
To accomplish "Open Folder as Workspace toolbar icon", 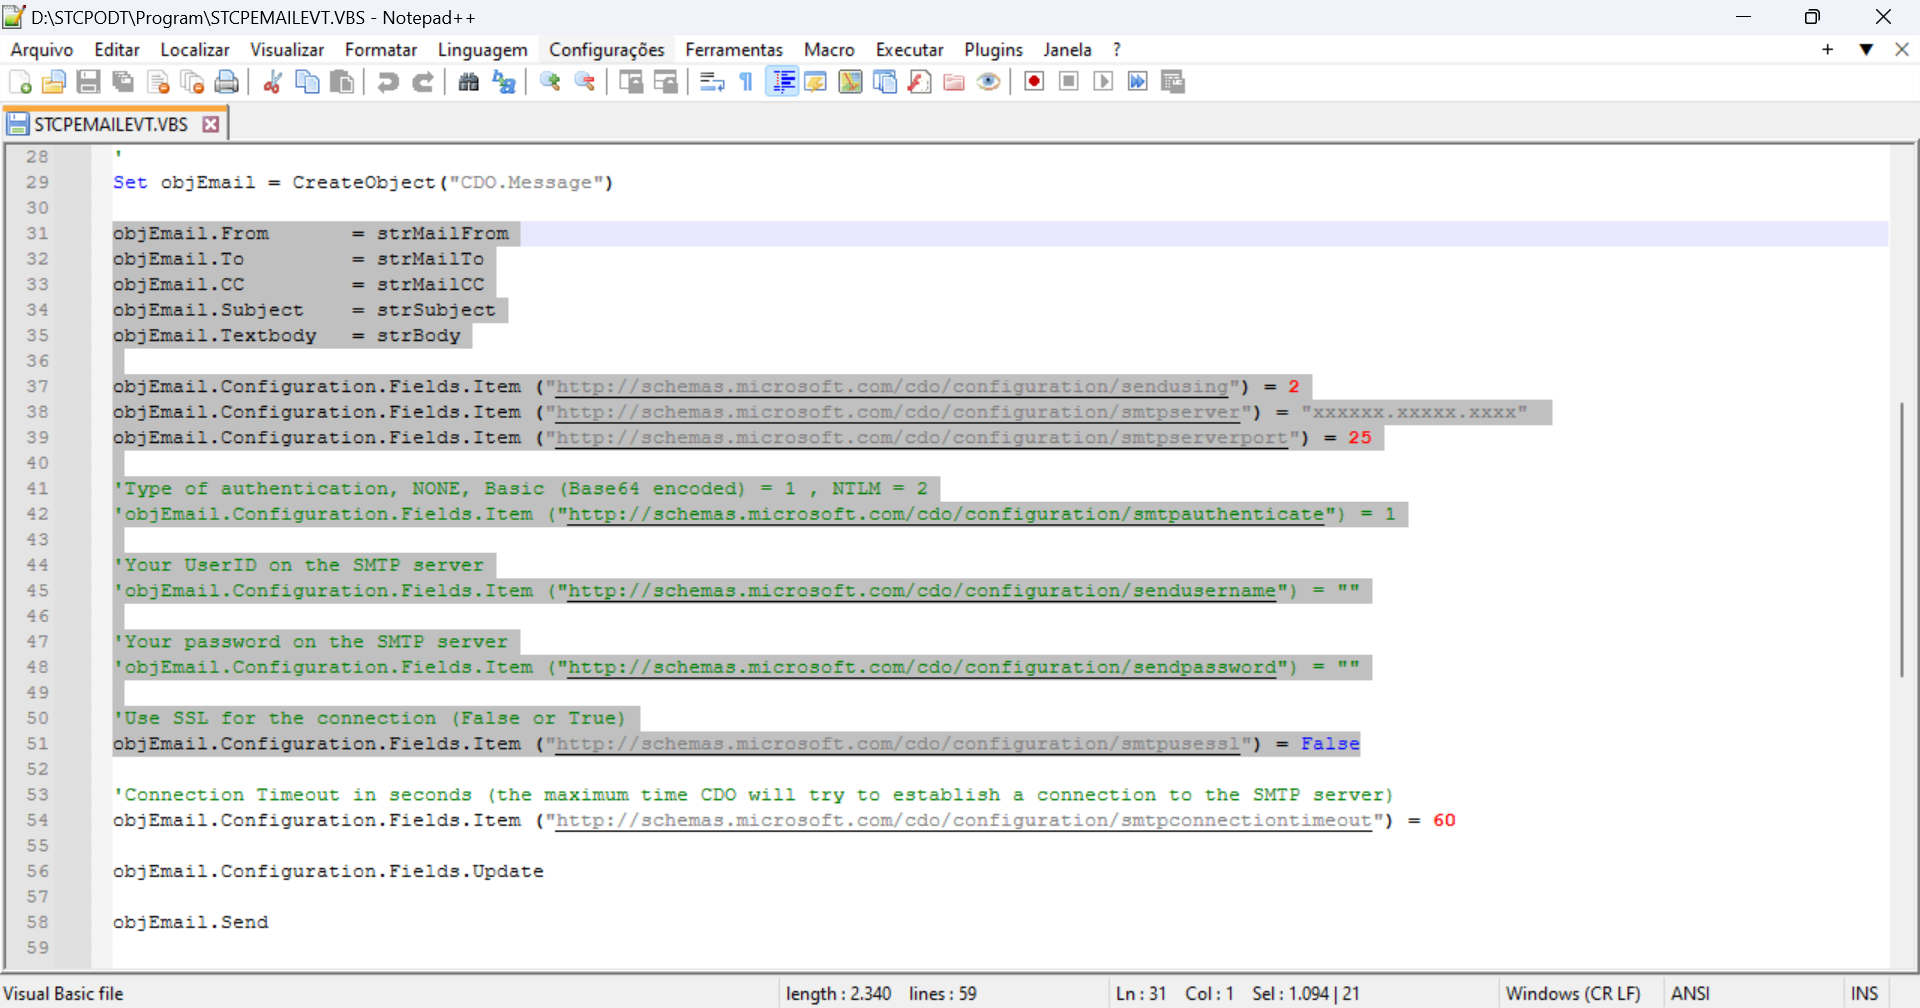I will coord(954,82).
